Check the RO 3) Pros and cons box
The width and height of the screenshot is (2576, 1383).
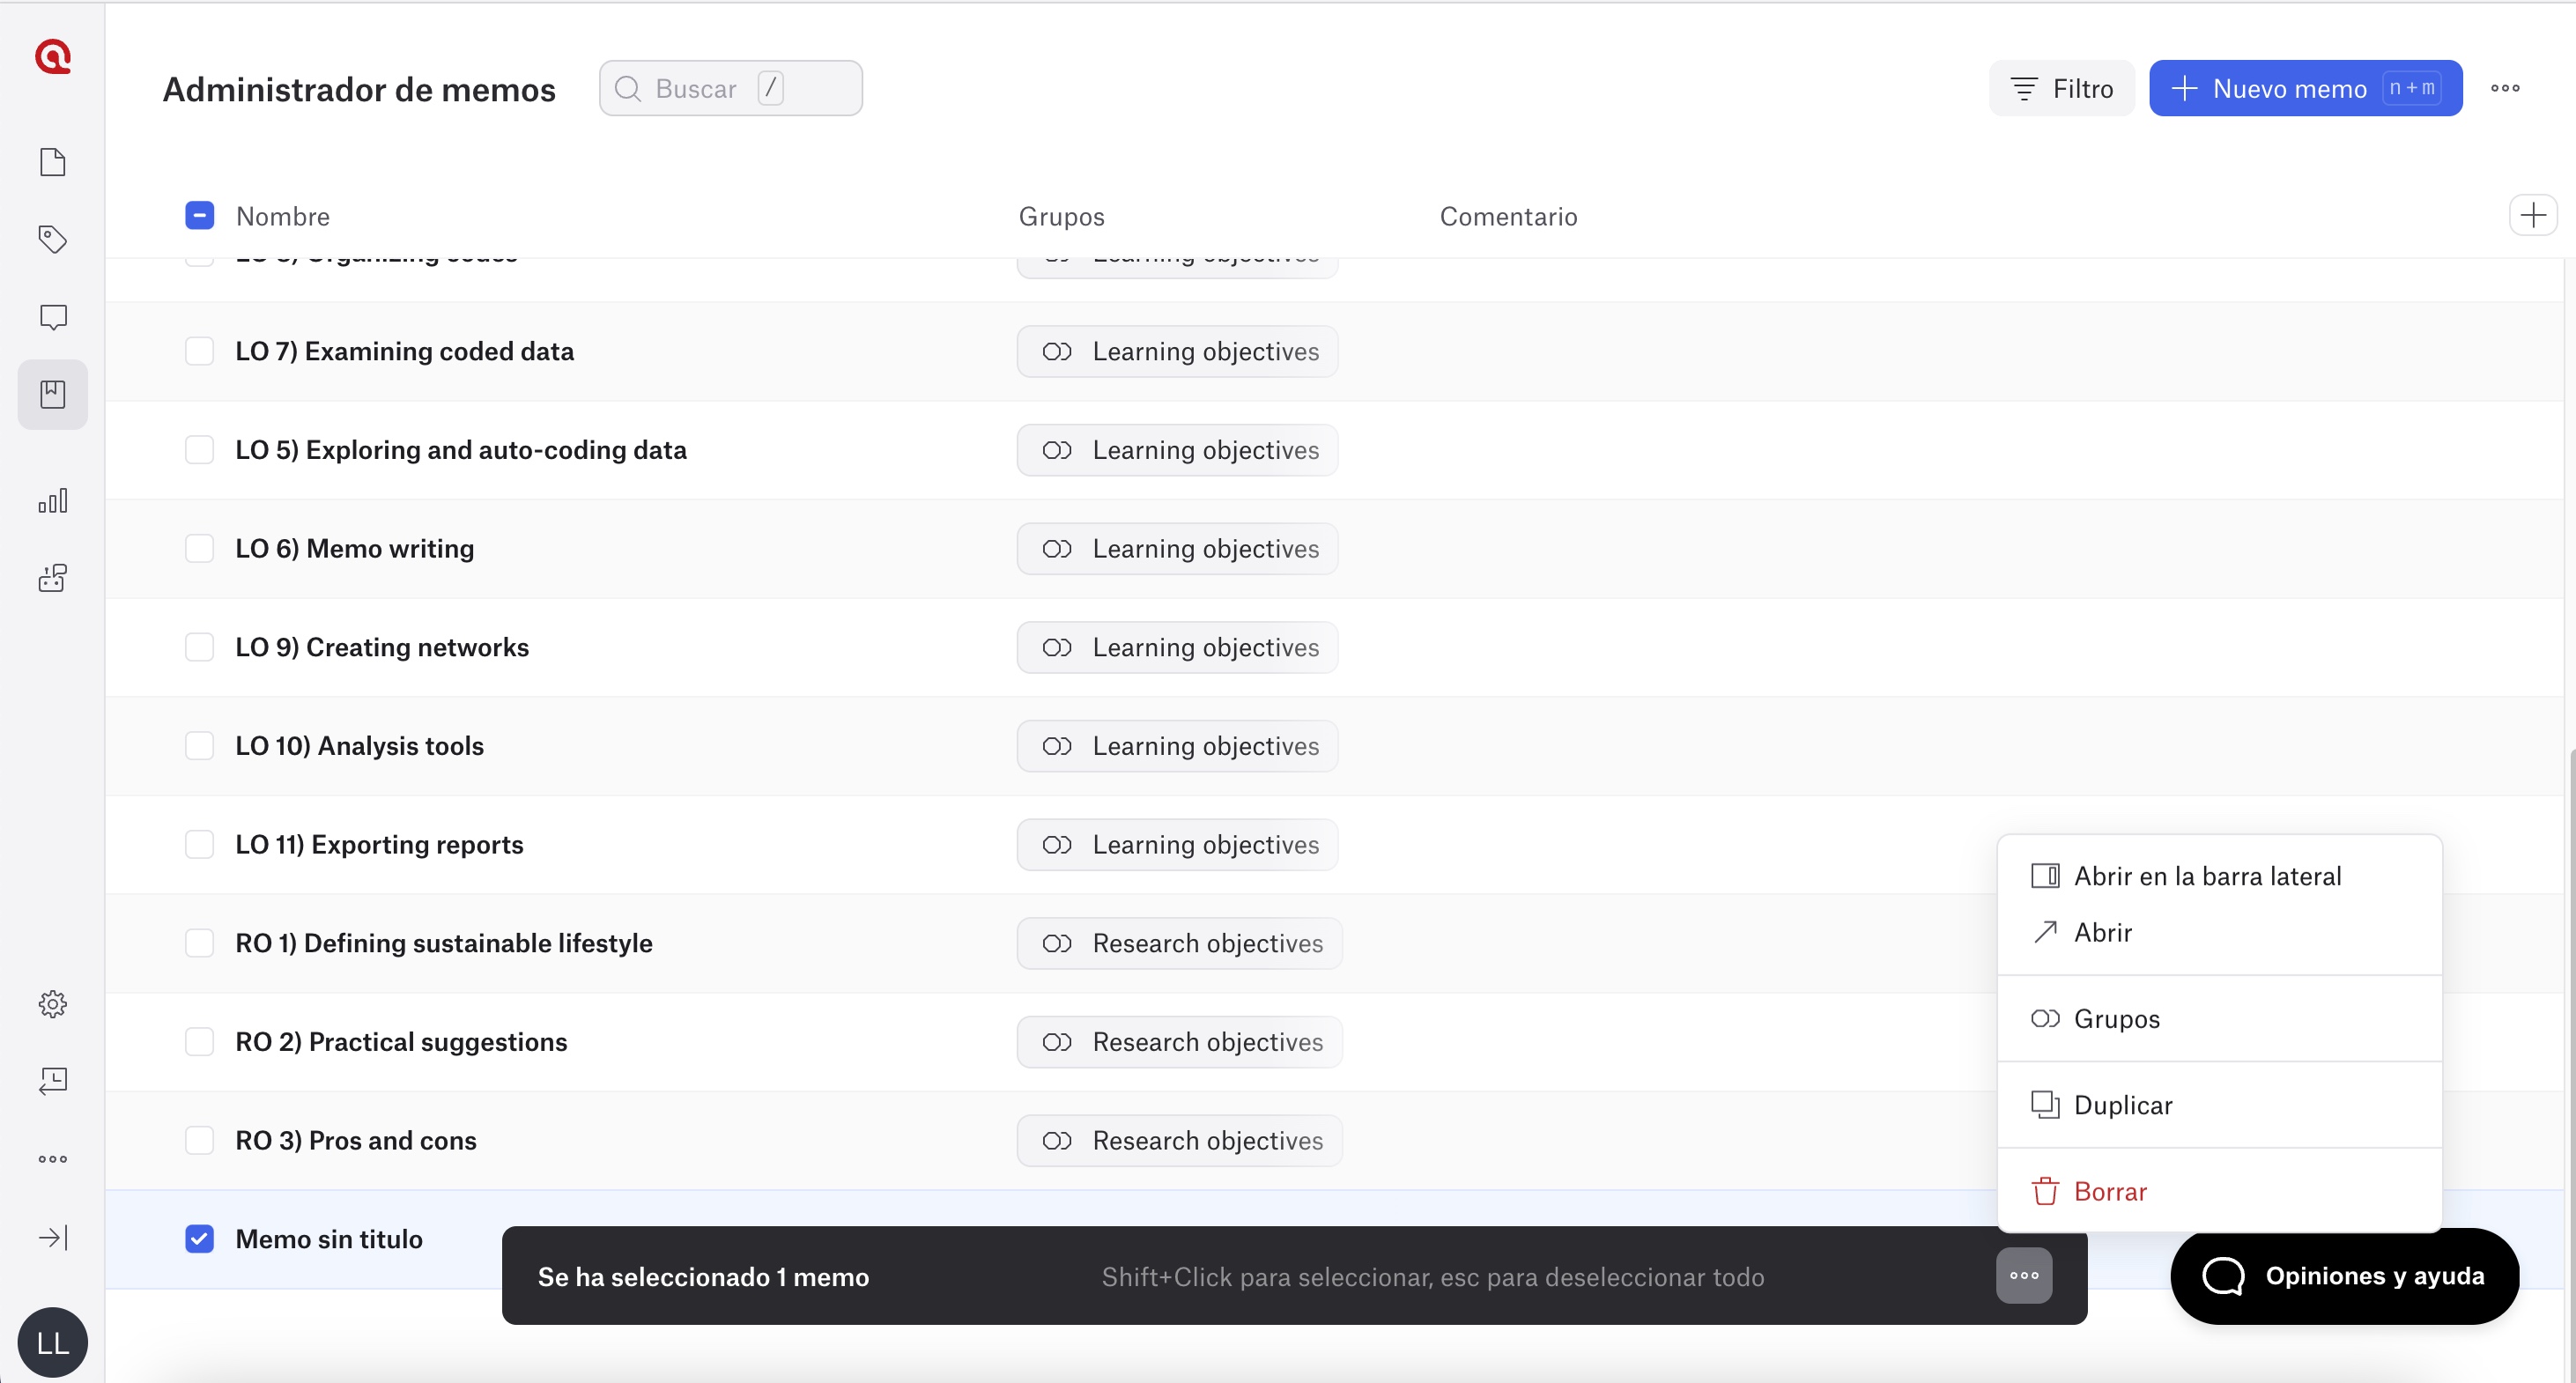click(200, 1140)
